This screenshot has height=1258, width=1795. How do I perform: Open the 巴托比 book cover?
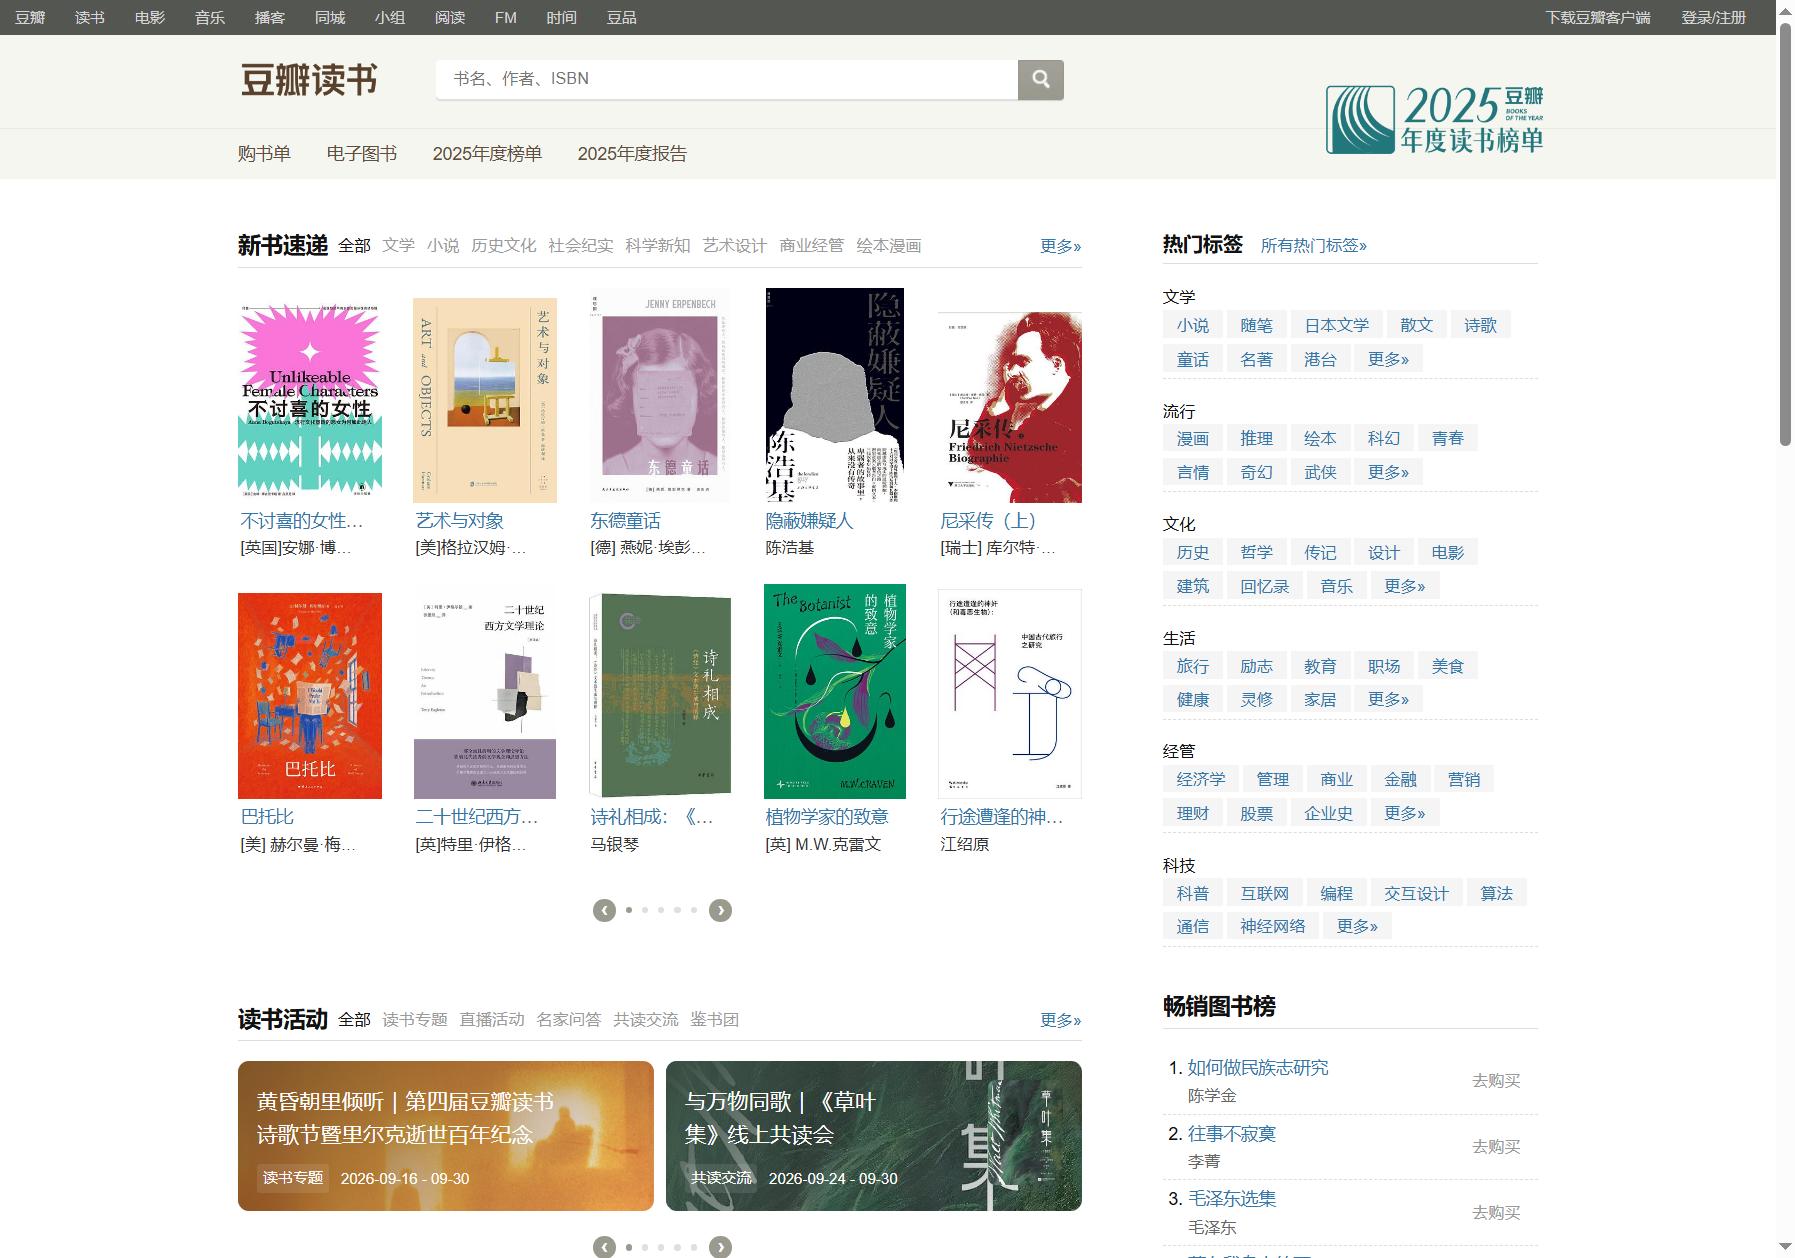(x=310, y=696)
